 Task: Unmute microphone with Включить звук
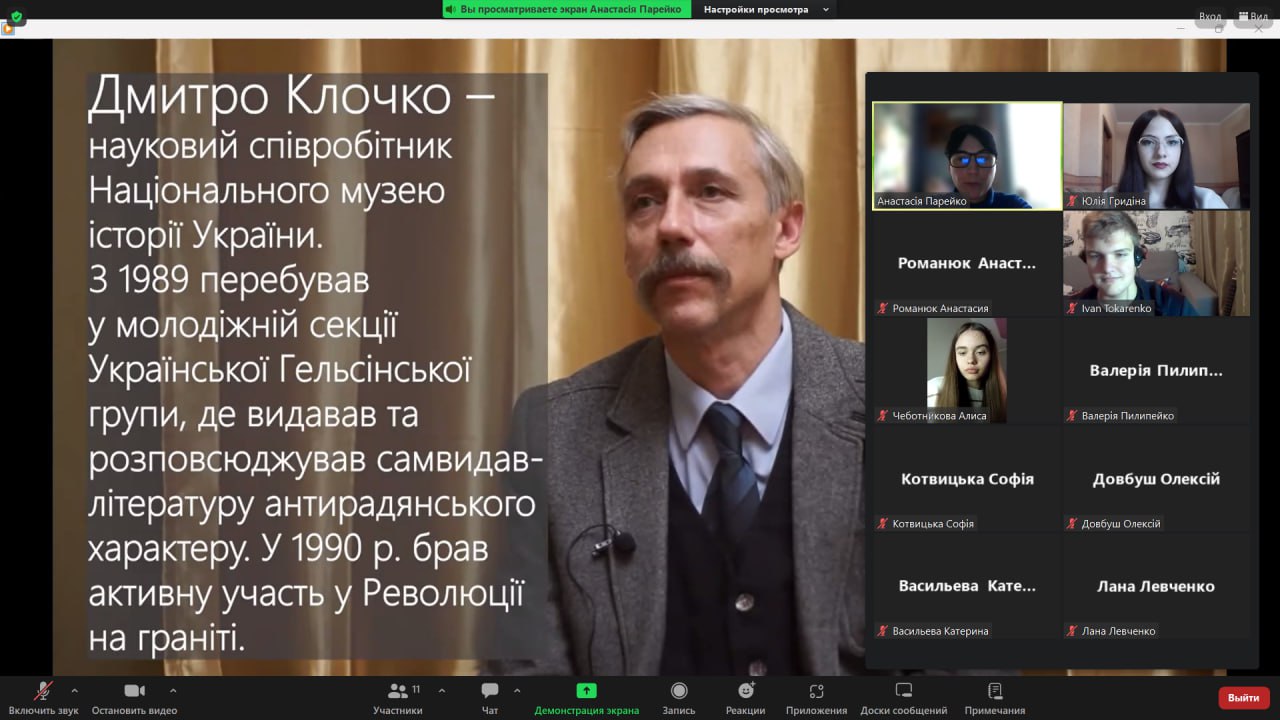pos(43,692)
